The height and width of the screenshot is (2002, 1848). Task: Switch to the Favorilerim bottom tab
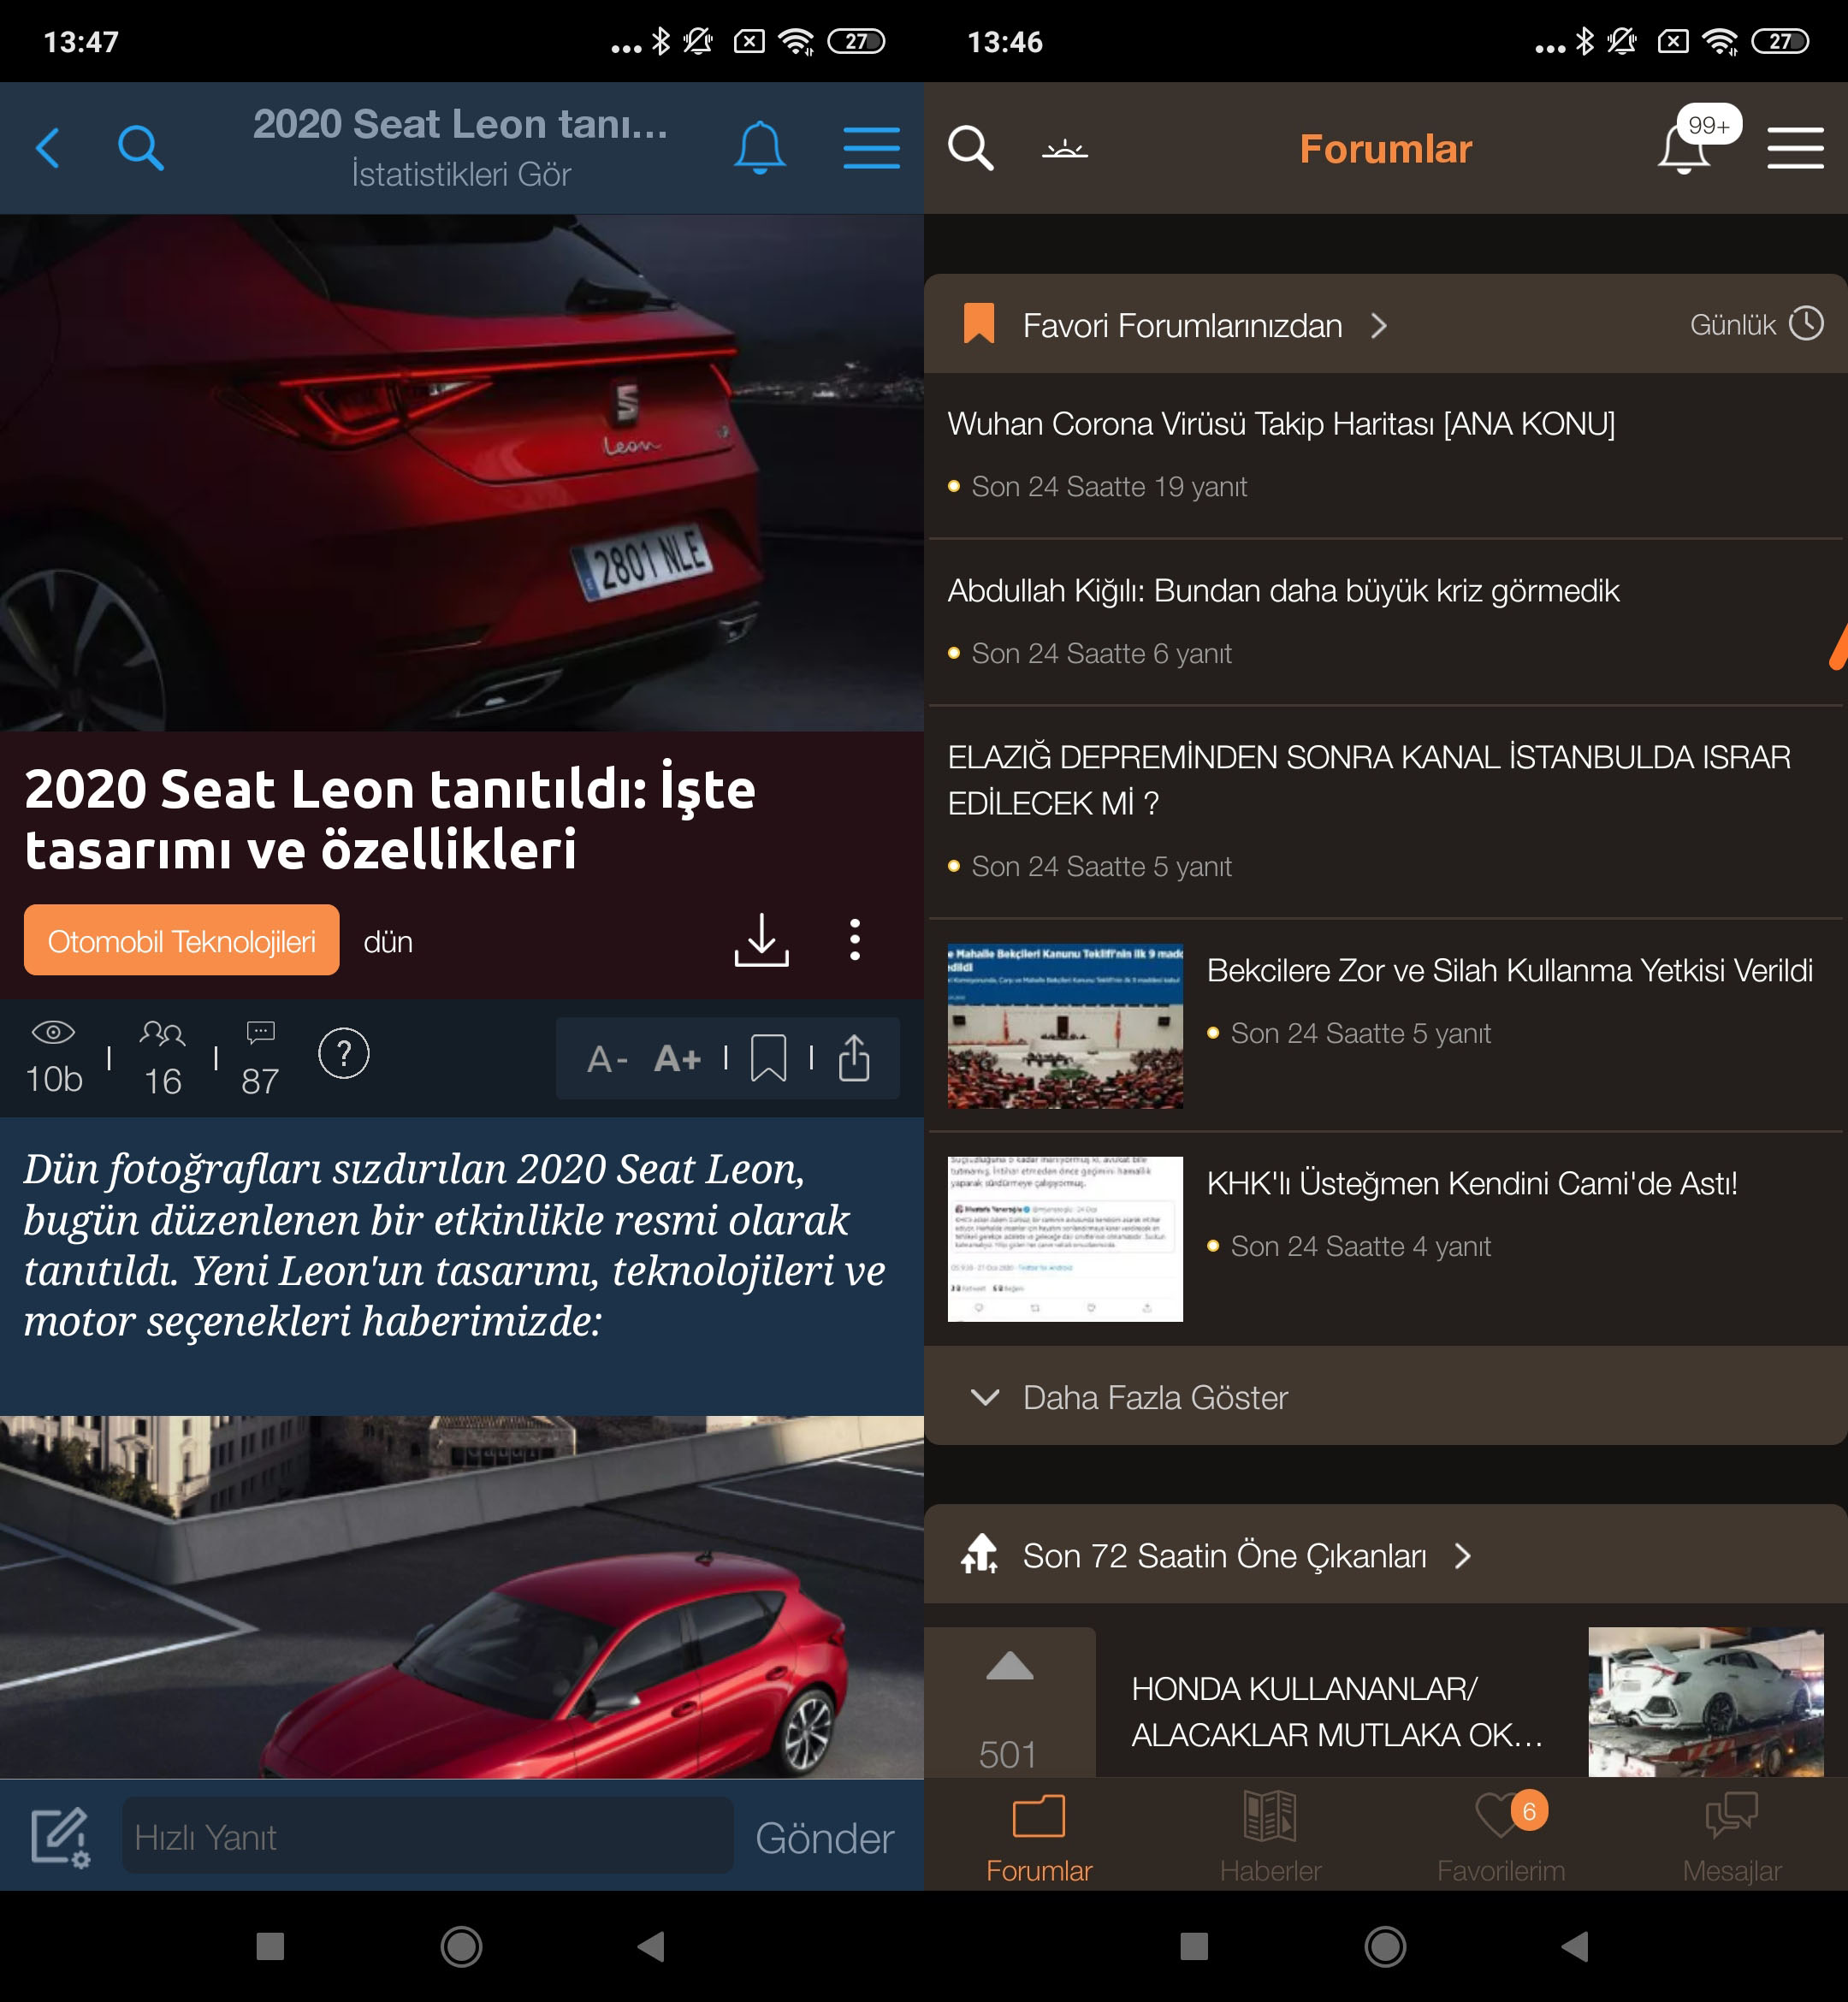[x=1501, y=1838]
